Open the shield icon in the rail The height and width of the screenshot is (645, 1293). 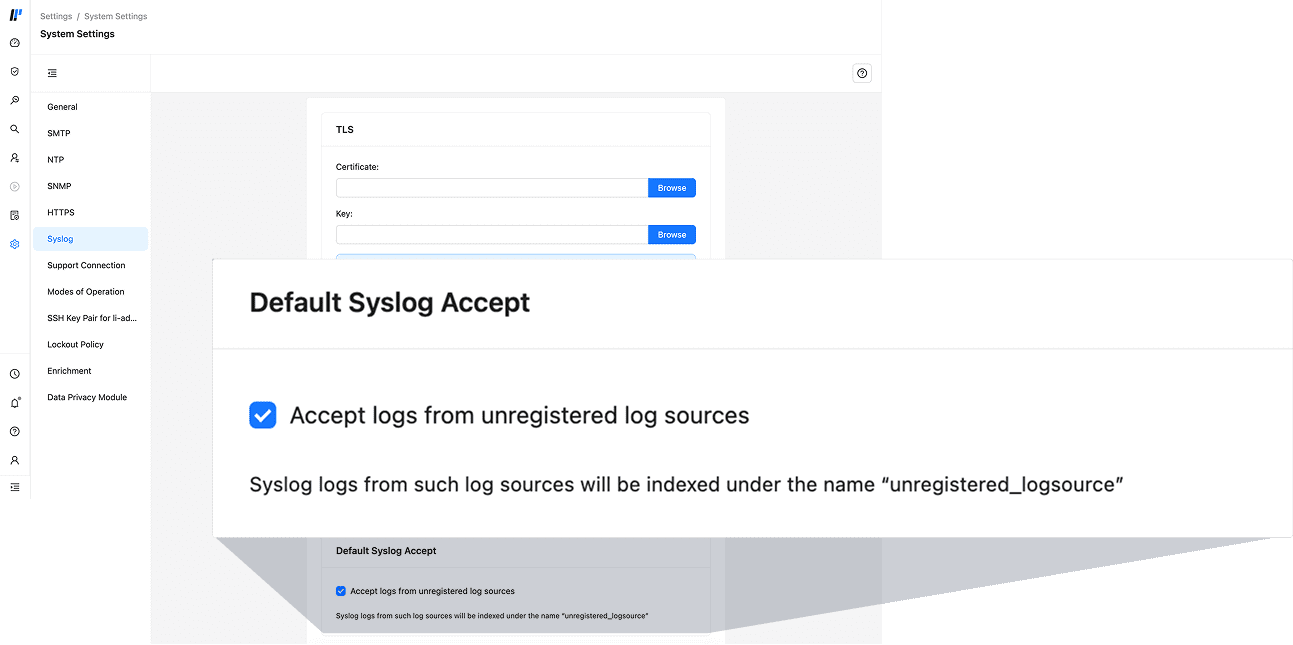tap(14, 72)
